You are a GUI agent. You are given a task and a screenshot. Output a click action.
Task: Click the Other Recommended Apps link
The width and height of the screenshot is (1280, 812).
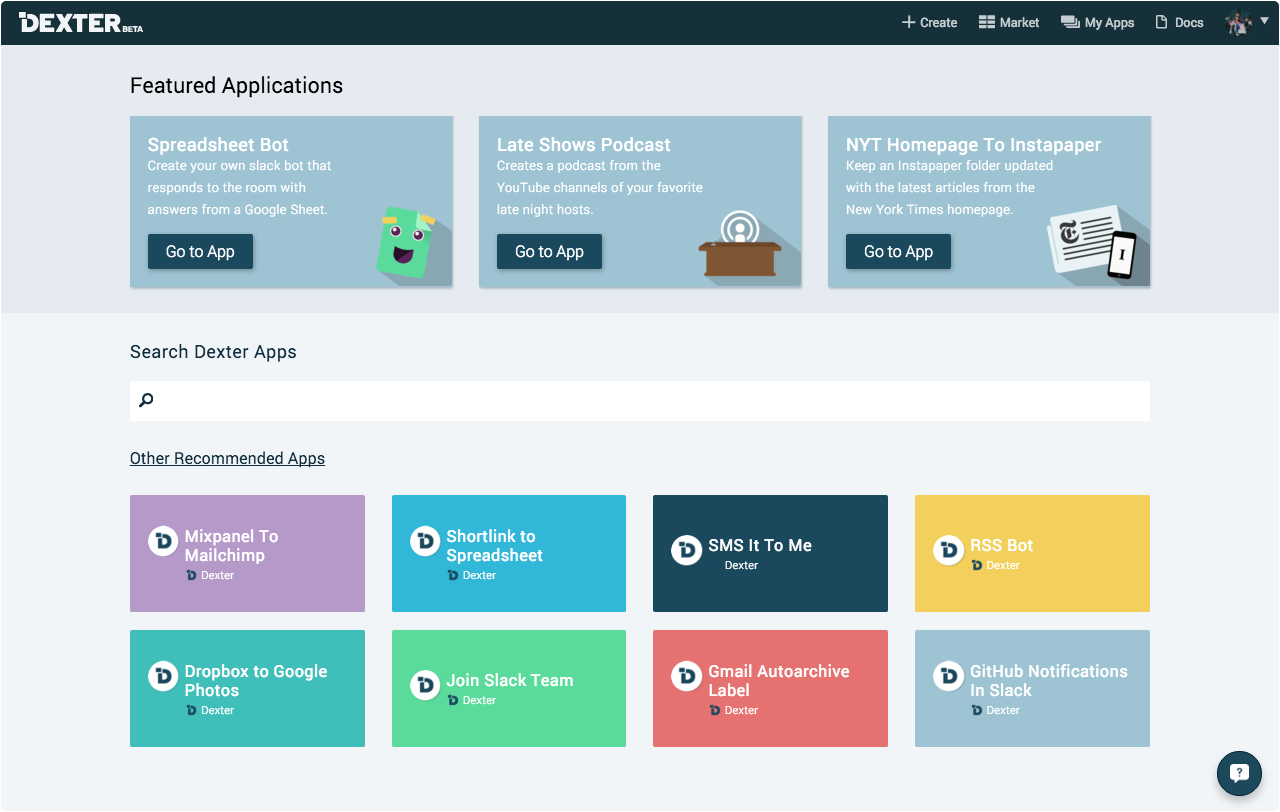227,458
